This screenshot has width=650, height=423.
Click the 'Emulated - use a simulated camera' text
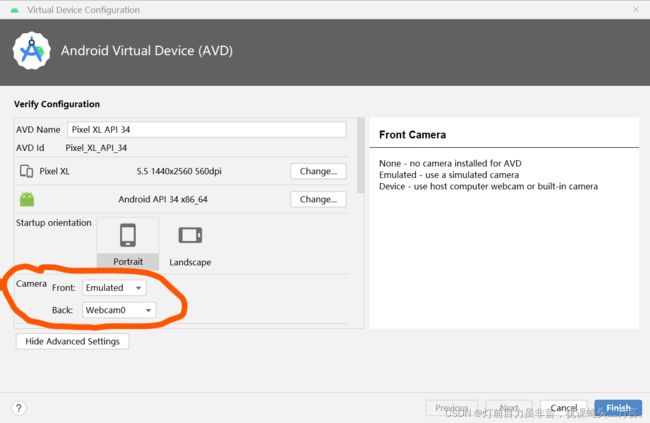(449, 175)
